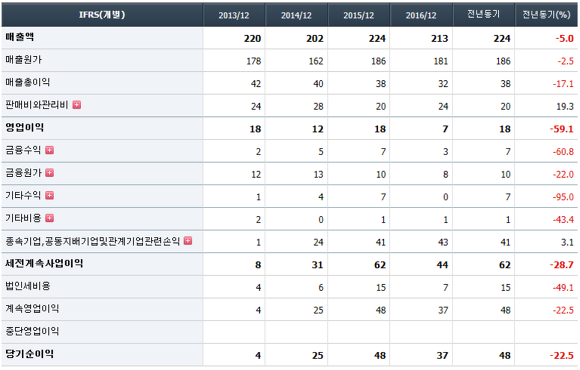Screen dimensions: 580x370
Task: Click 관계기업관련손익 value 43 for 2016/12
Action: pos(443,242)
